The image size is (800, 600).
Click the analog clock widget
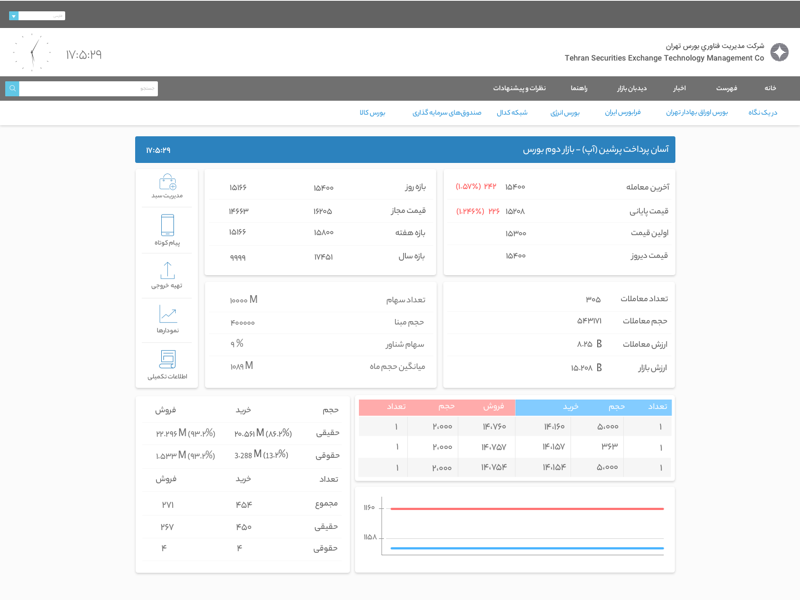click(x=32, y=53)
